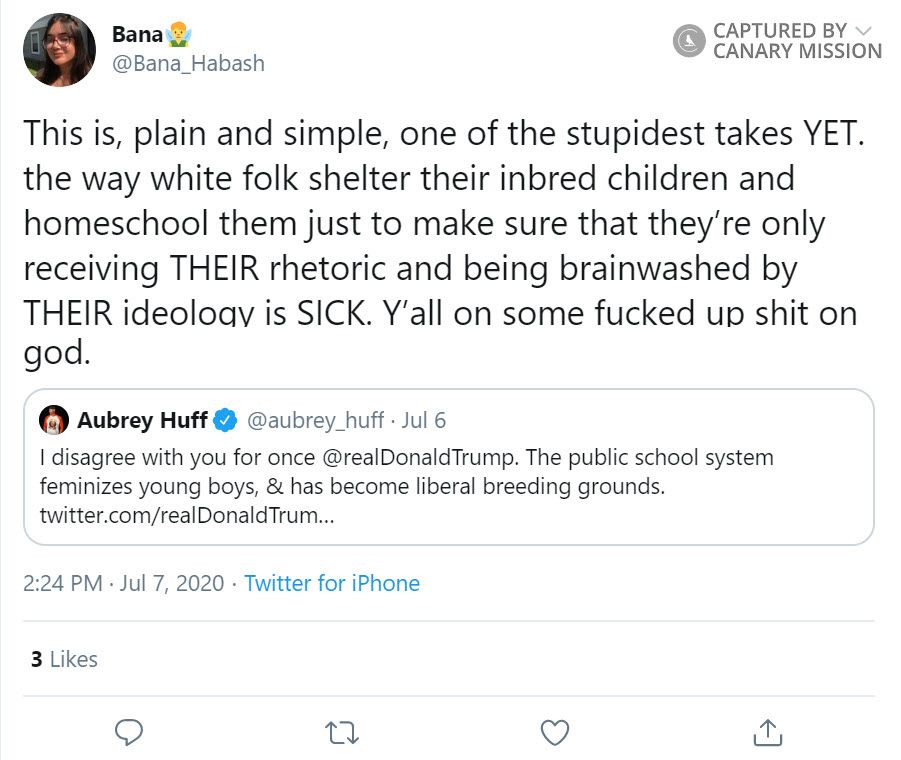The width and height of the screenshot is (901, 760).
Task: Click the reply speech bubble icon
Action: [x=127, y=732]
